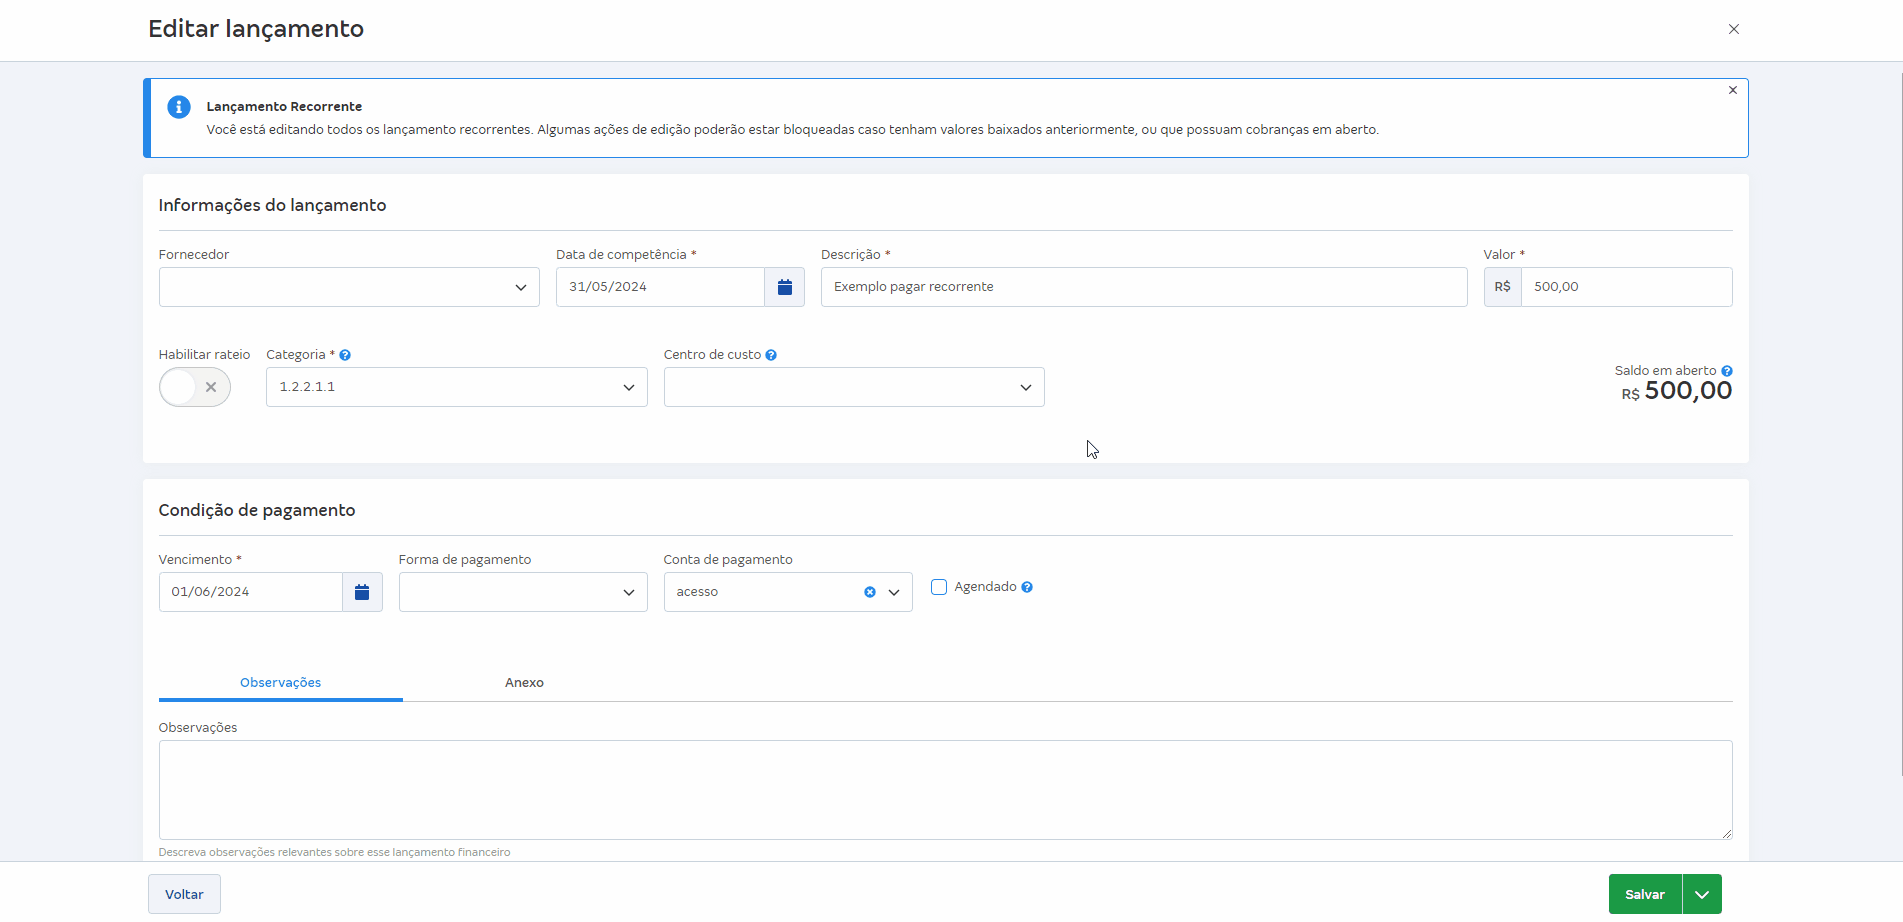Click the Agendado help question icon
This screenshot has height=922, width=1903.
pos(1027,587)
